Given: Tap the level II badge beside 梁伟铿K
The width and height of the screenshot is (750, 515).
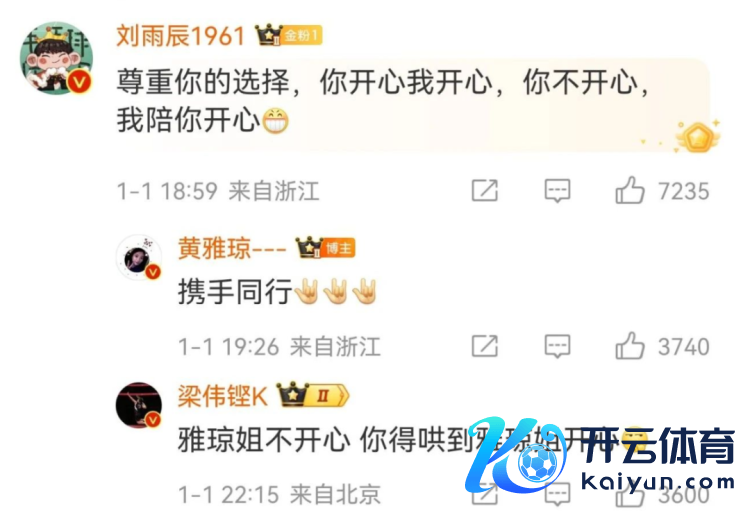Looking at the screenshot, I should 327,395.
